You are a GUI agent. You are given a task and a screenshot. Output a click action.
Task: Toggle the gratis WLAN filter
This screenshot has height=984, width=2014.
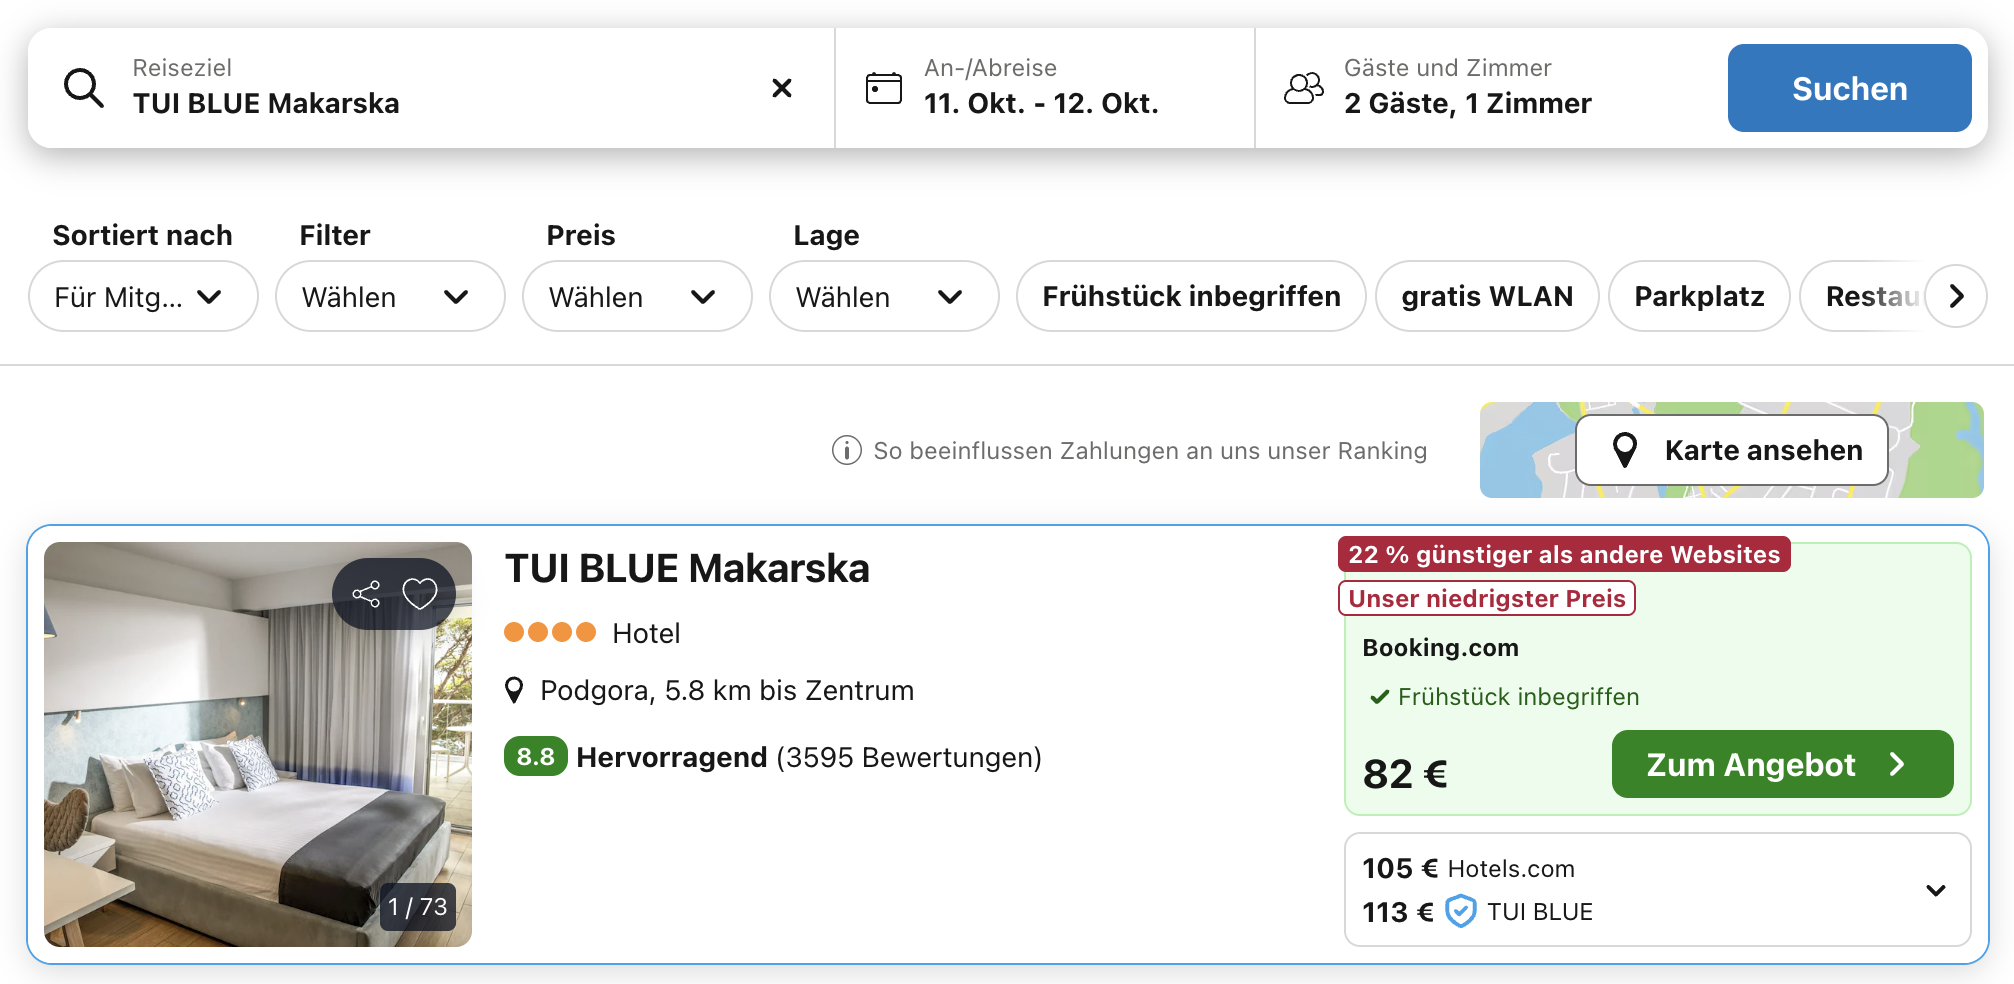click(1486, 296)
